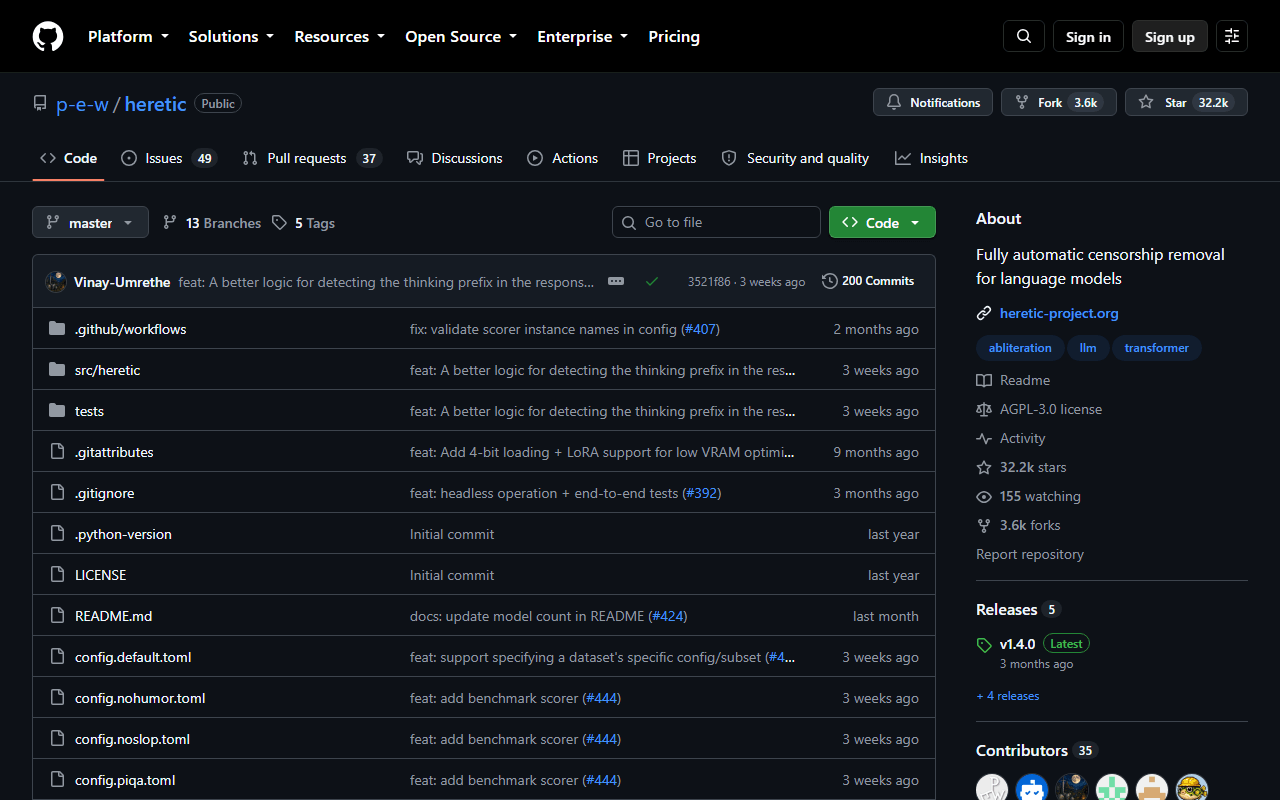Open the Projects tab
This screenshot has width=1280, height=800.
click(659, 158)
